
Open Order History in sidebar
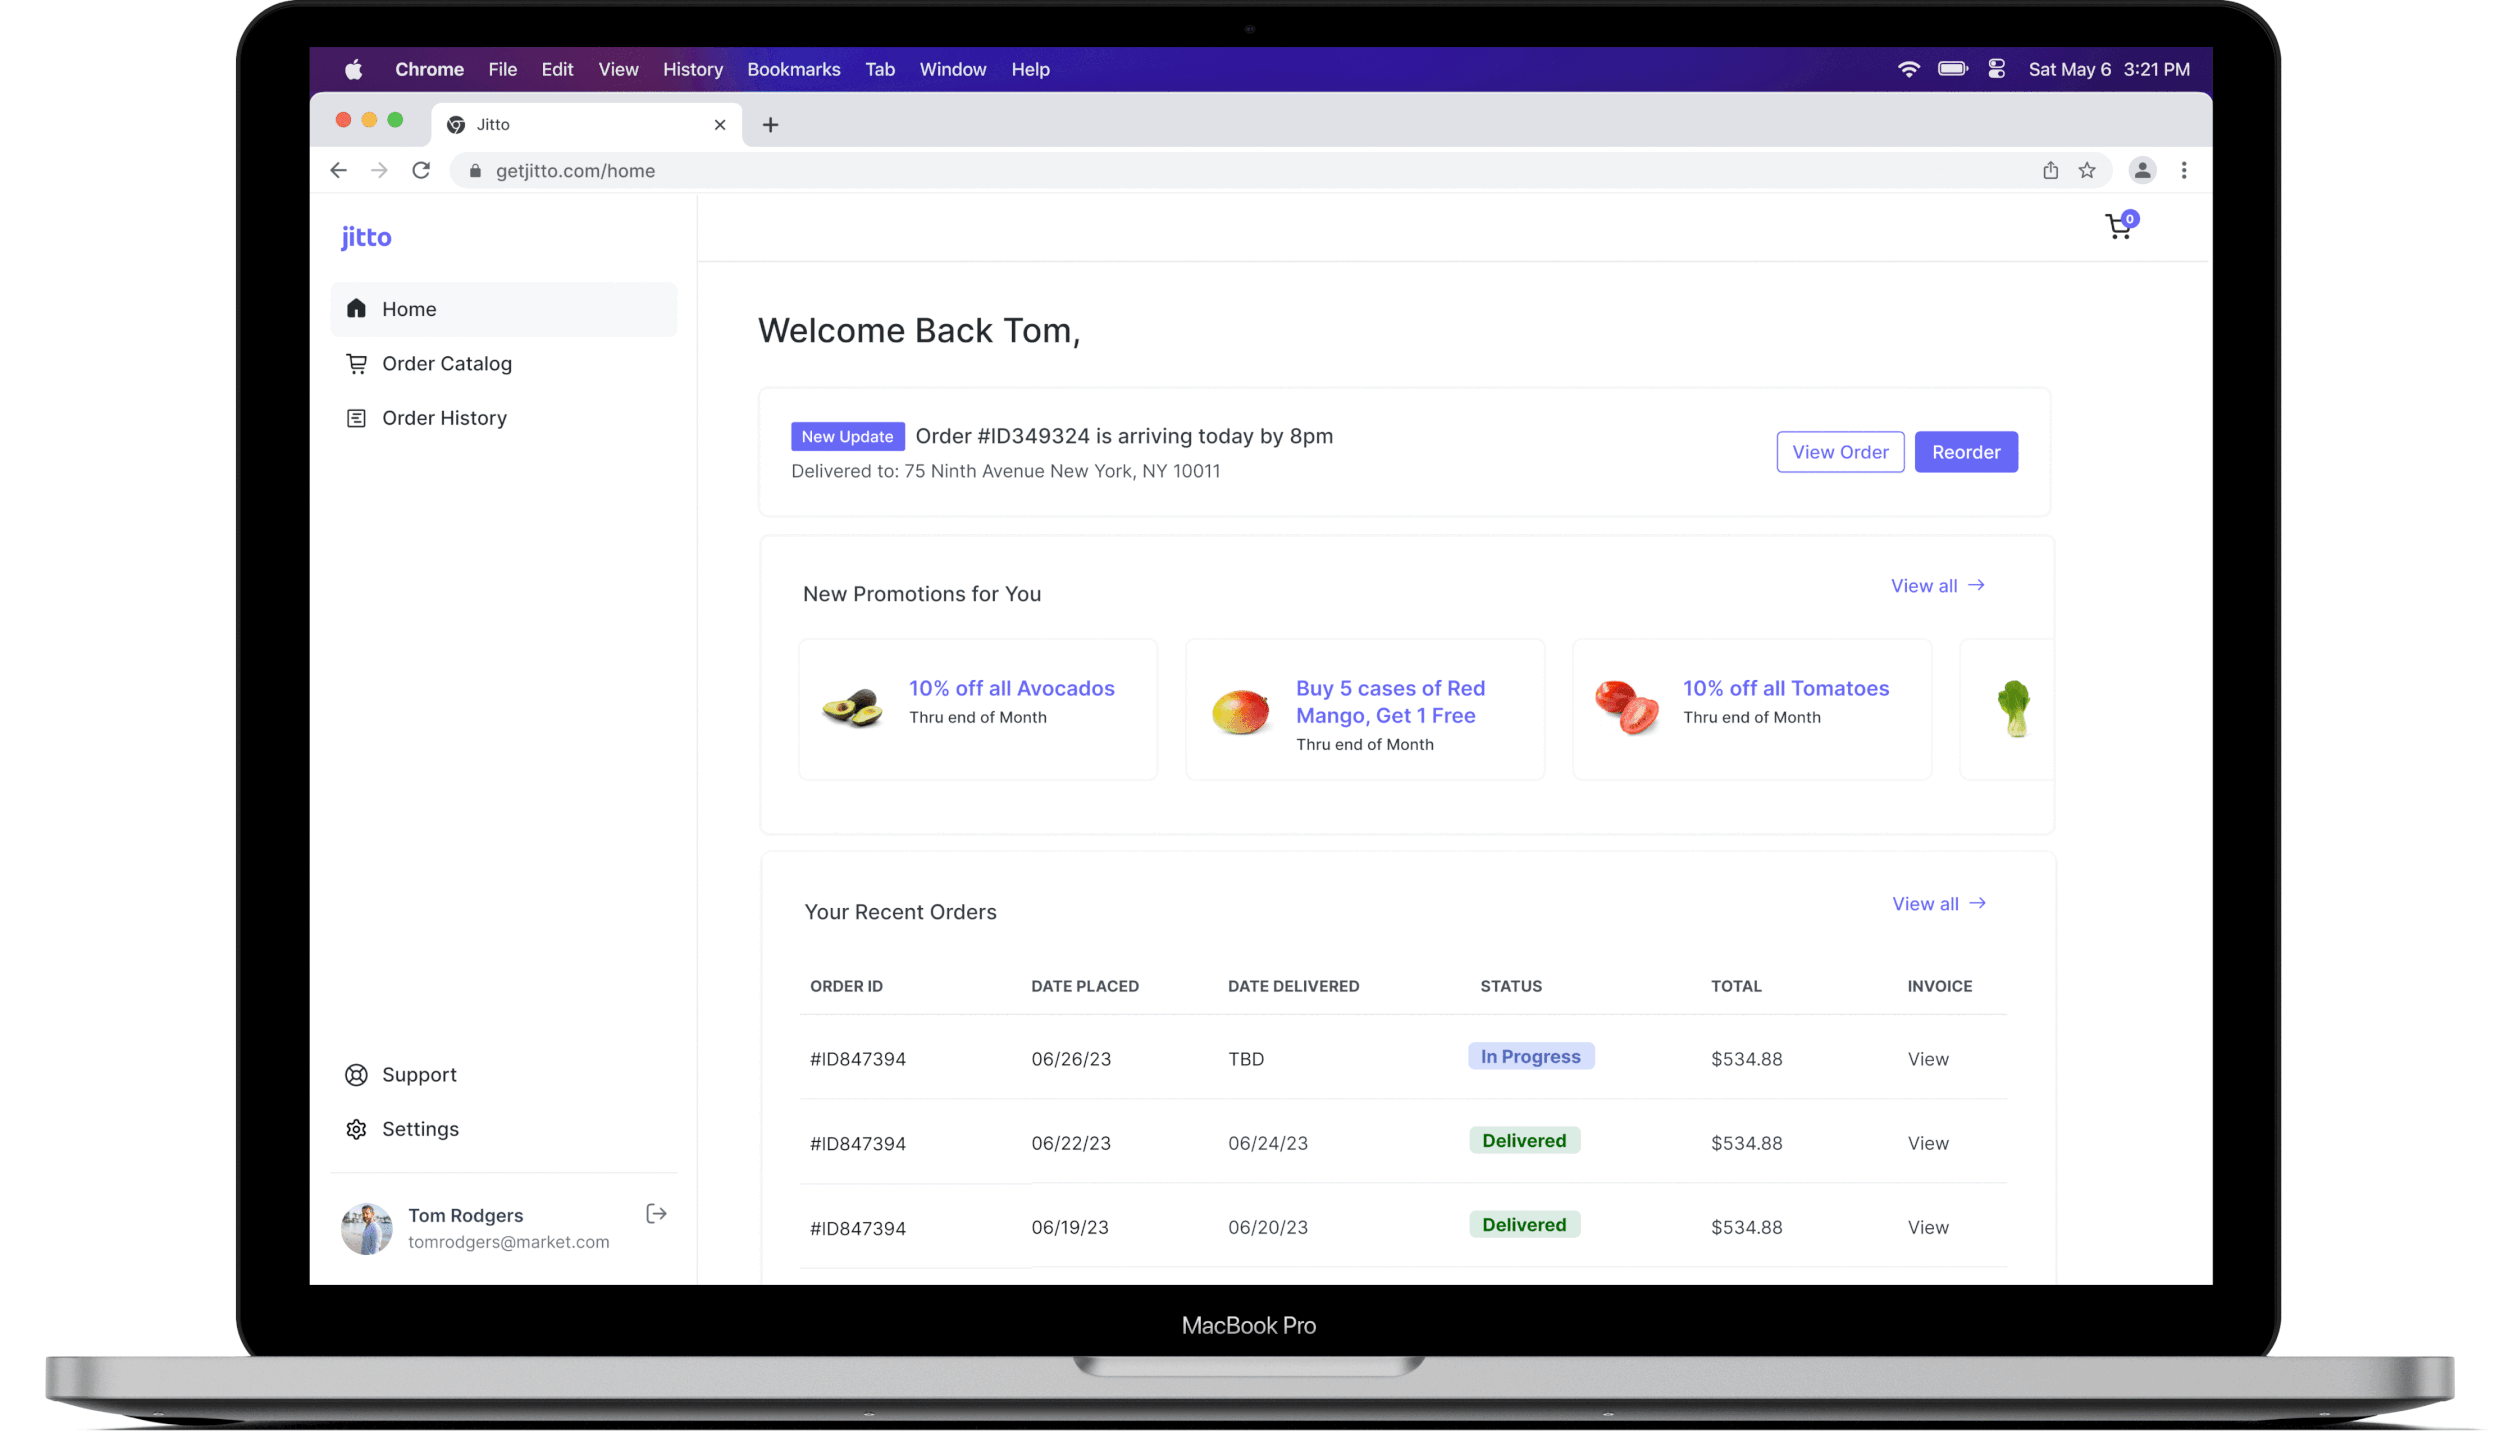pyautogui.click(x=444, y=418)
